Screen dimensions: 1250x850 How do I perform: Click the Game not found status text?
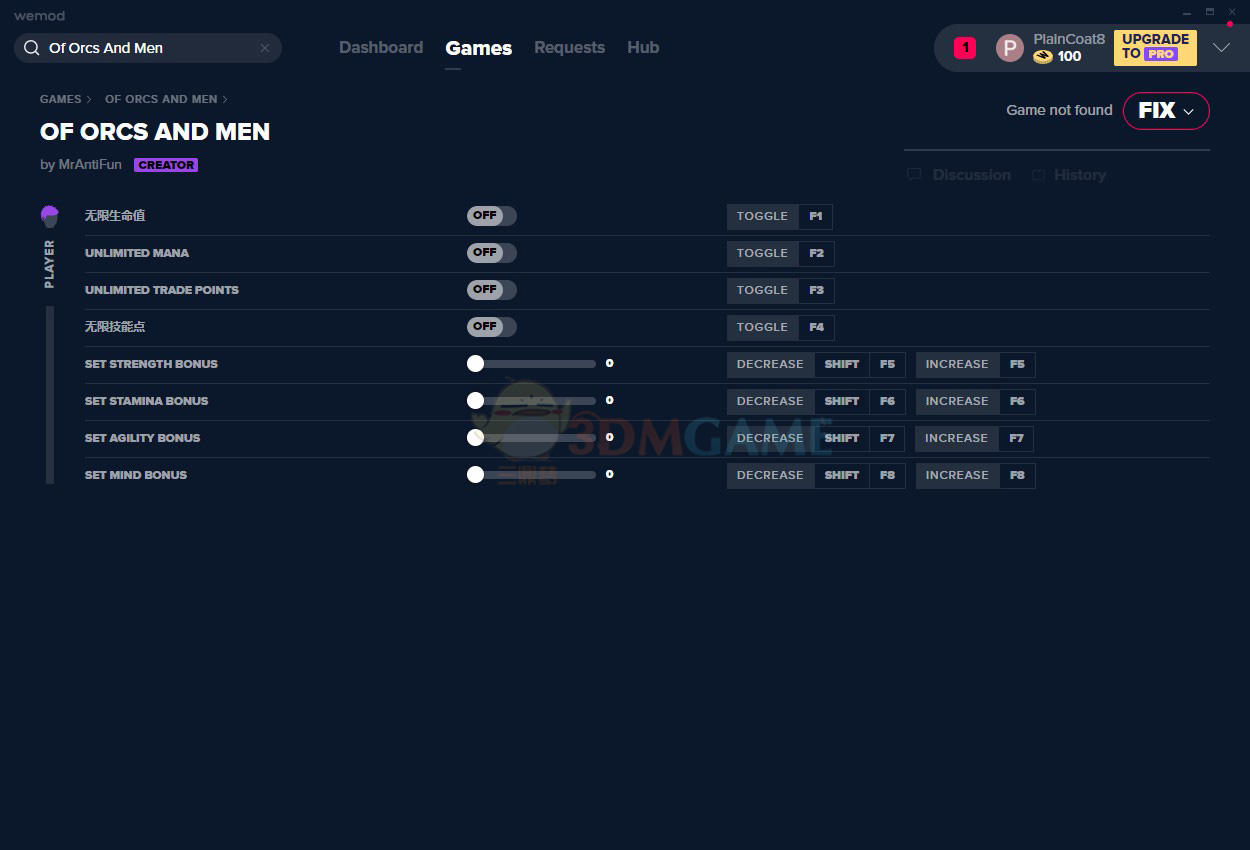pyautogui.click(x=1059, y=111)
